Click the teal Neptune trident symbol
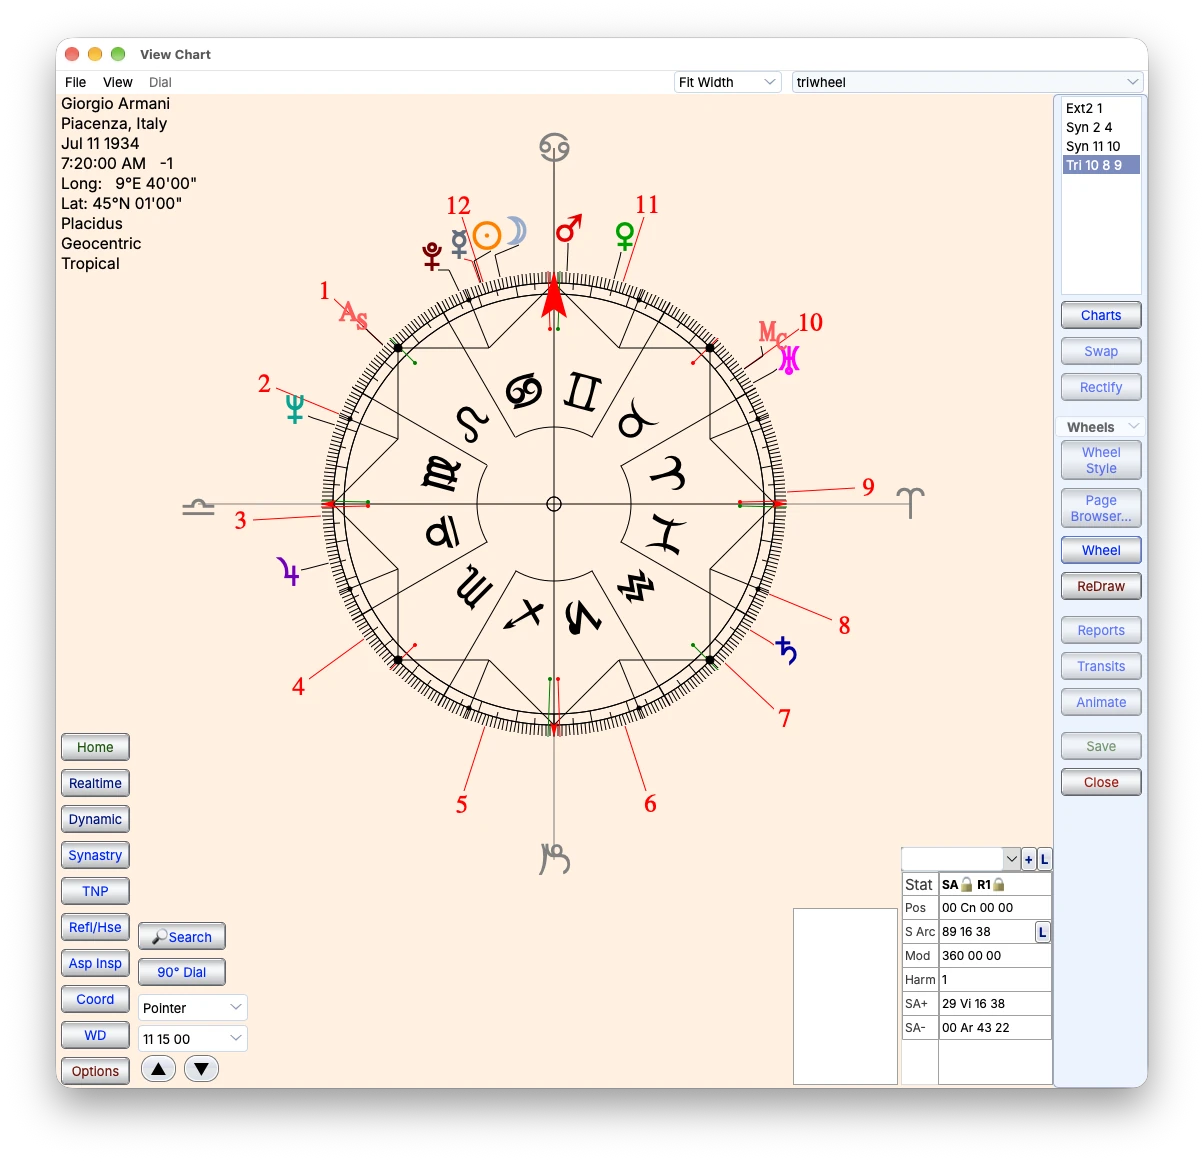This screenshot has height=1162, width=1204. [x=295, y=408]
